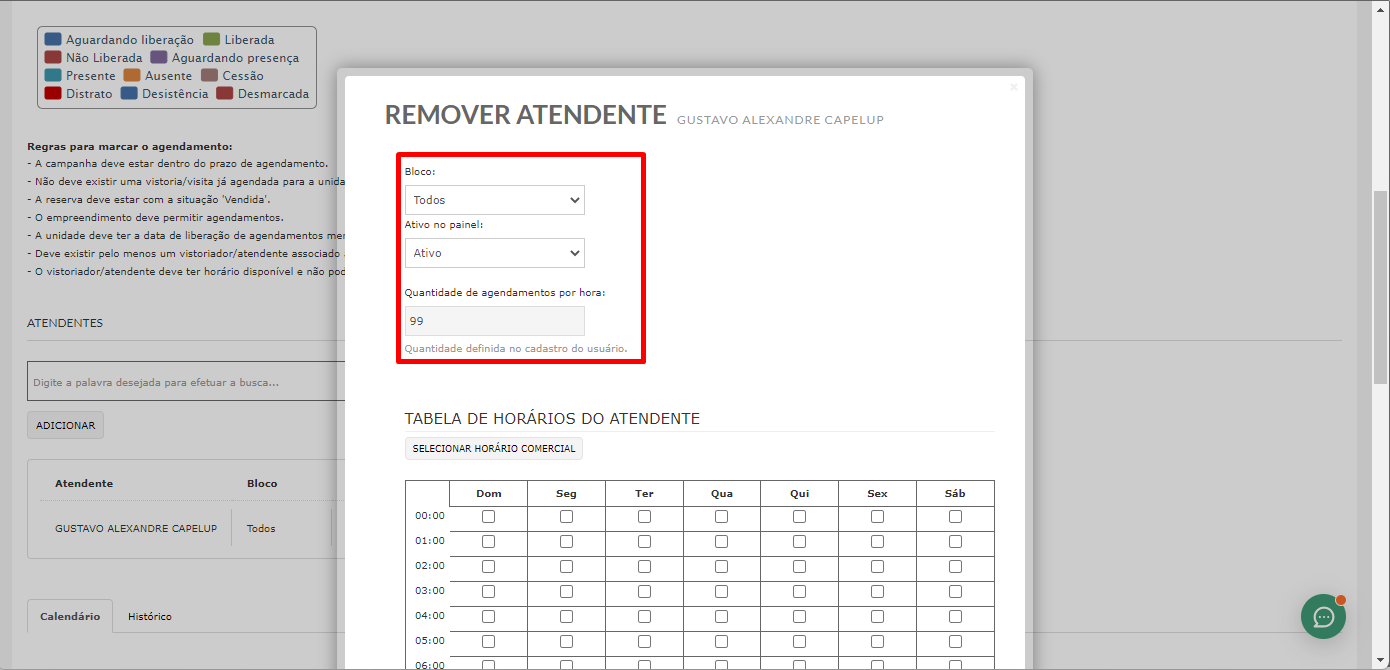
Task: Click the purple Aguardando presença swatch
Action: (x=159, y=58)
